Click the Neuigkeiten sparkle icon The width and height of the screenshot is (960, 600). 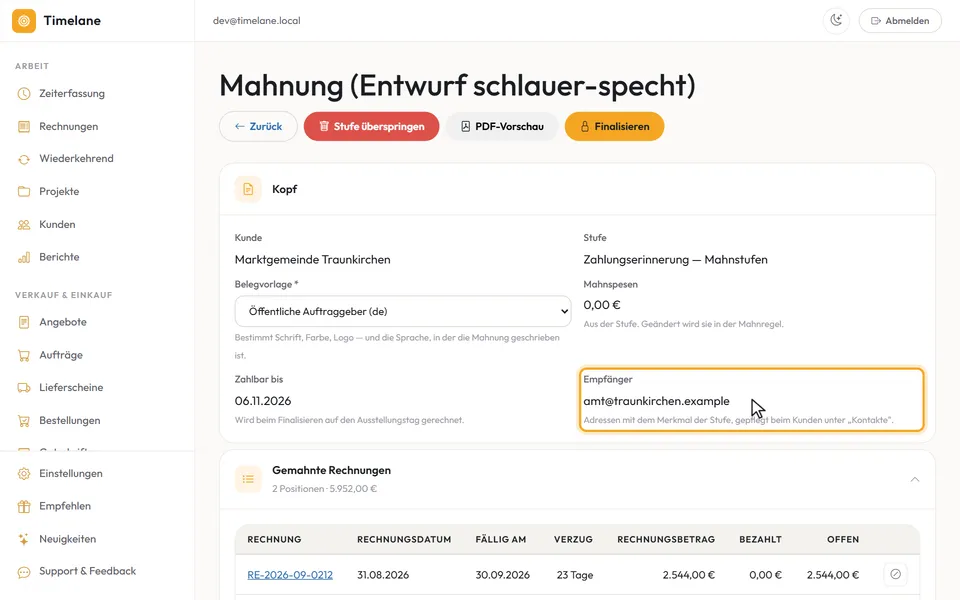(x=24, y=539)
